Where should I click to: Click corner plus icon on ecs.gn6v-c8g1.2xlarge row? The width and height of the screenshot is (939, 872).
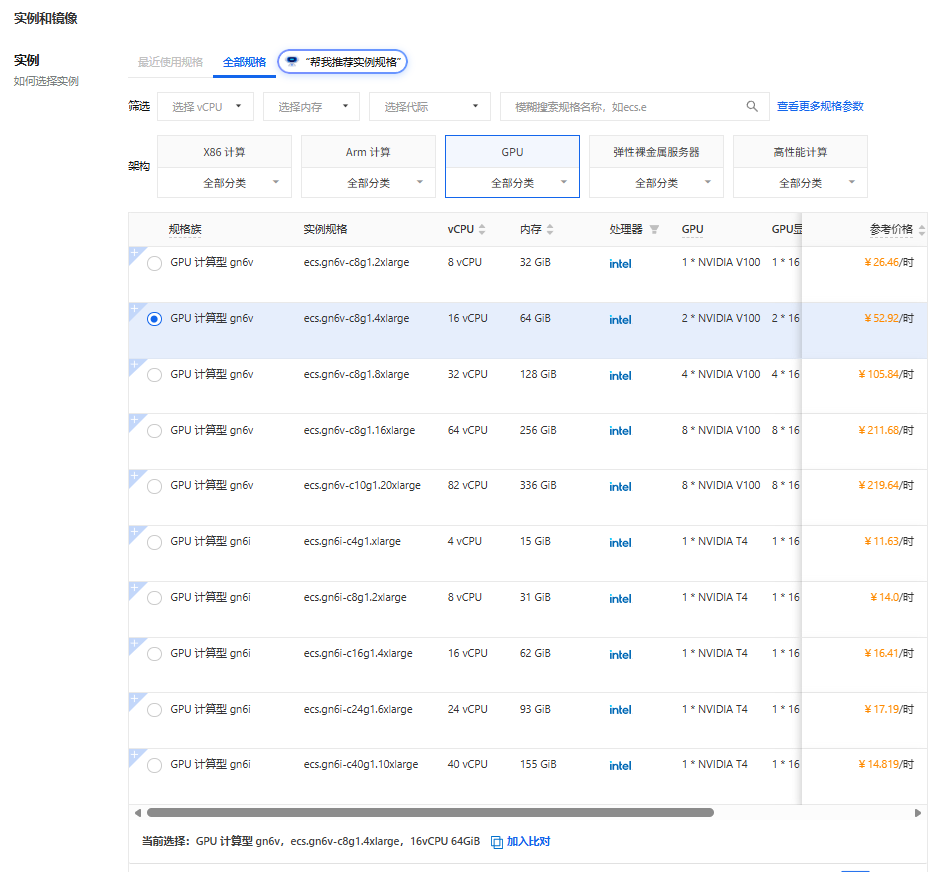click(x=134, y=253)
